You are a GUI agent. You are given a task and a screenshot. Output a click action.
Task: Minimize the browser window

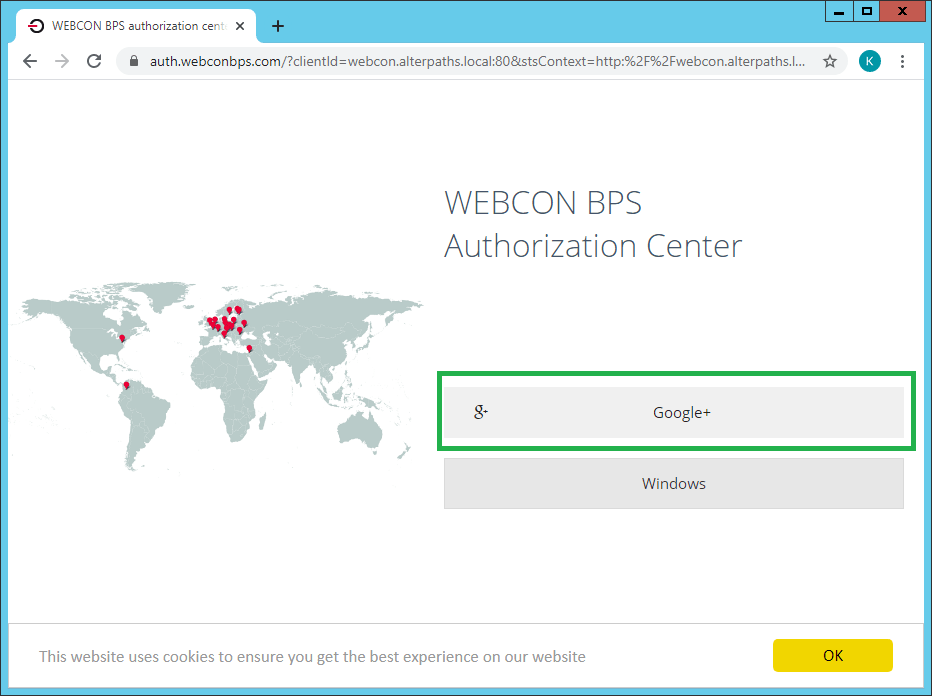[839, 11]
